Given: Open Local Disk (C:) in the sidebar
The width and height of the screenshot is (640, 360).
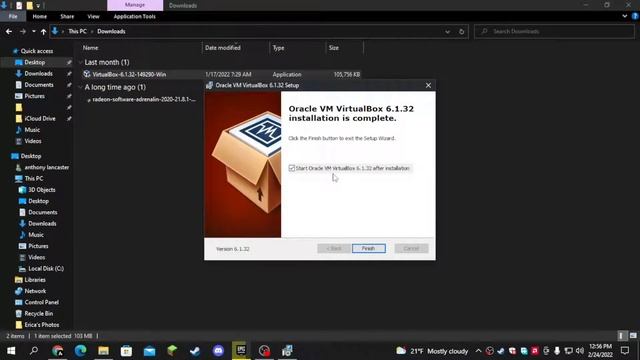Looking at the screenshot, I should pyautogui.click(x=46, y=269).
